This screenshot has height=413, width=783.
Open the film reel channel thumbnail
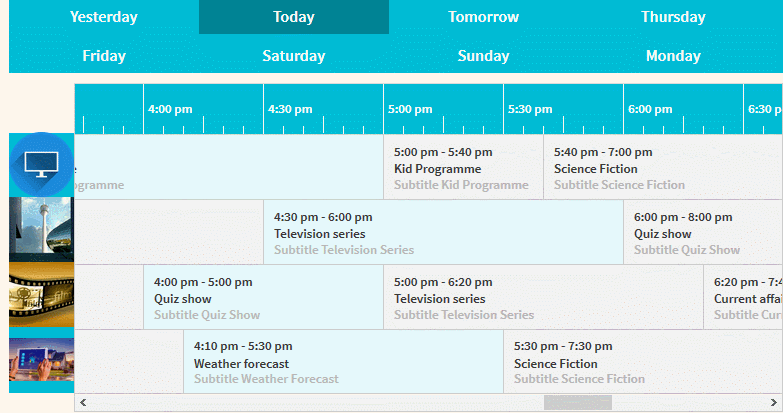(x=41, y=295)
